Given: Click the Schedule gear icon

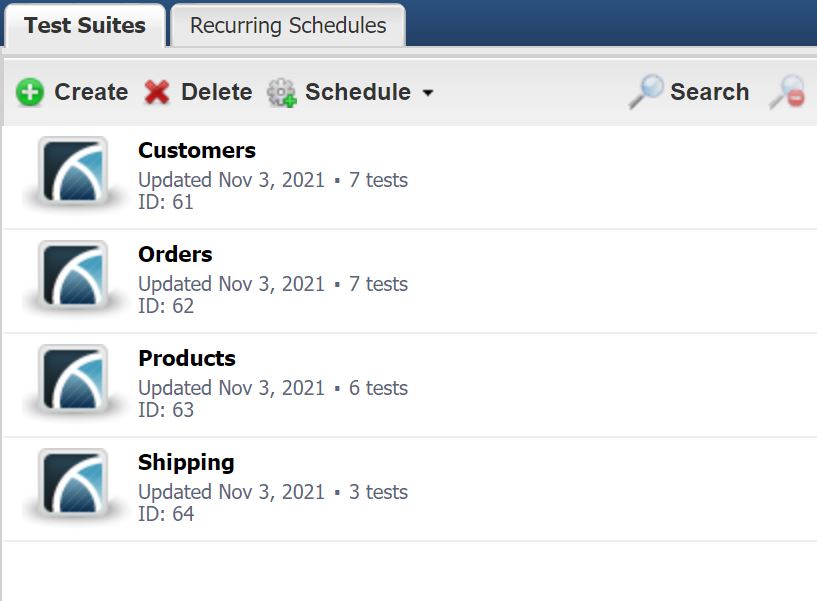Looking at the screenshot, I should [x=281, y=91].
